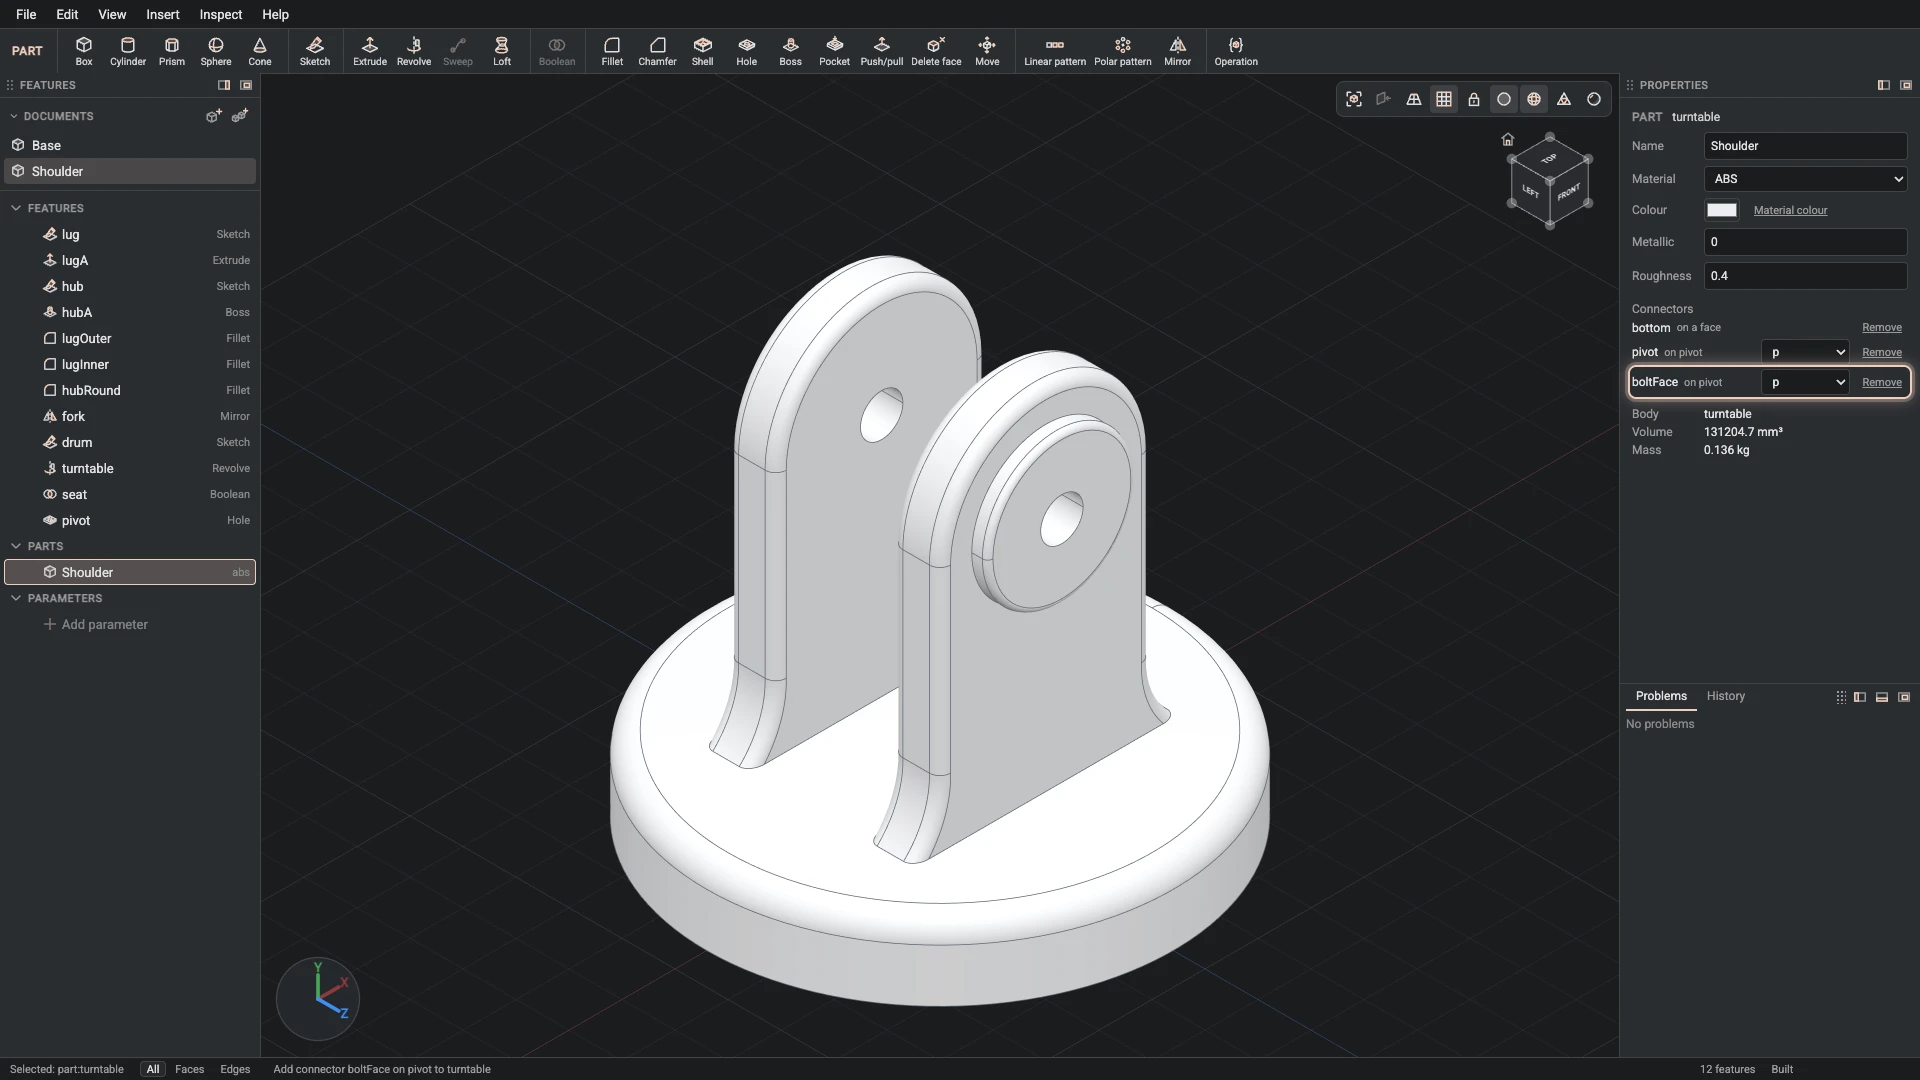Open the Inspect menu
Image resolution: width=1920 pixels, height=1080 pixels.
click(221, 14)
